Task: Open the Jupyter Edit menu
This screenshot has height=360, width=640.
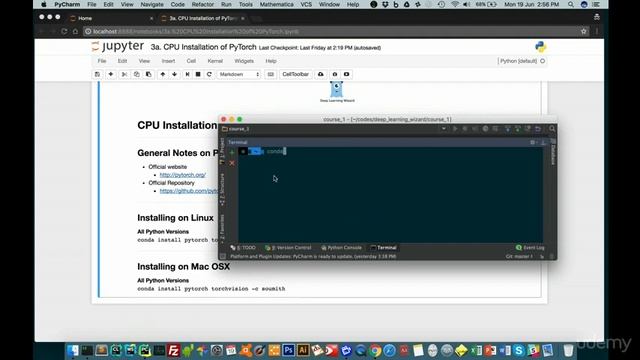Action: click(x=122, y=61)
